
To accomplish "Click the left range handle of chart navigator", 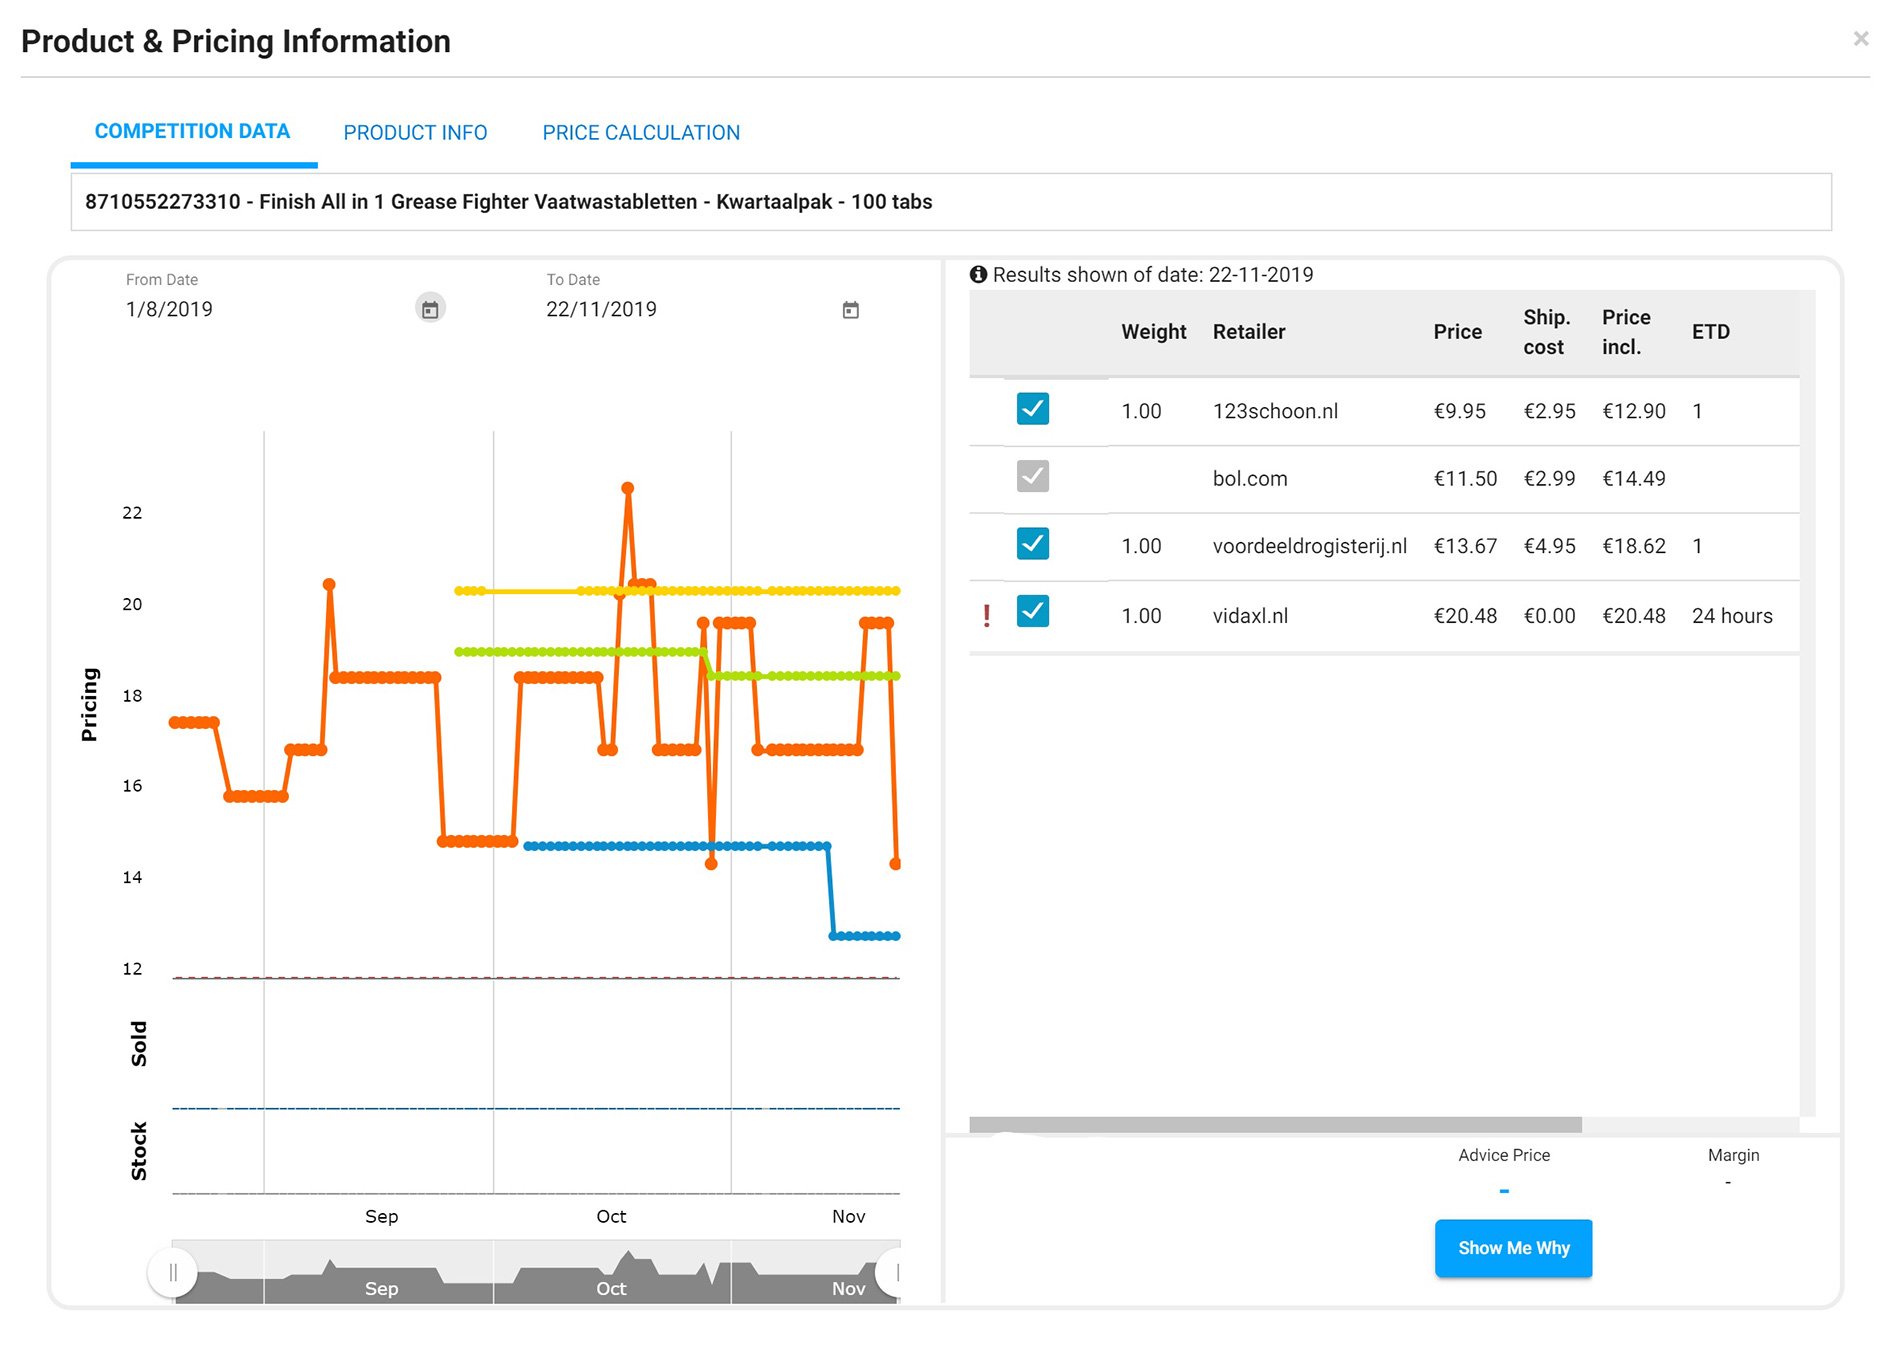I will point(173,1272).
